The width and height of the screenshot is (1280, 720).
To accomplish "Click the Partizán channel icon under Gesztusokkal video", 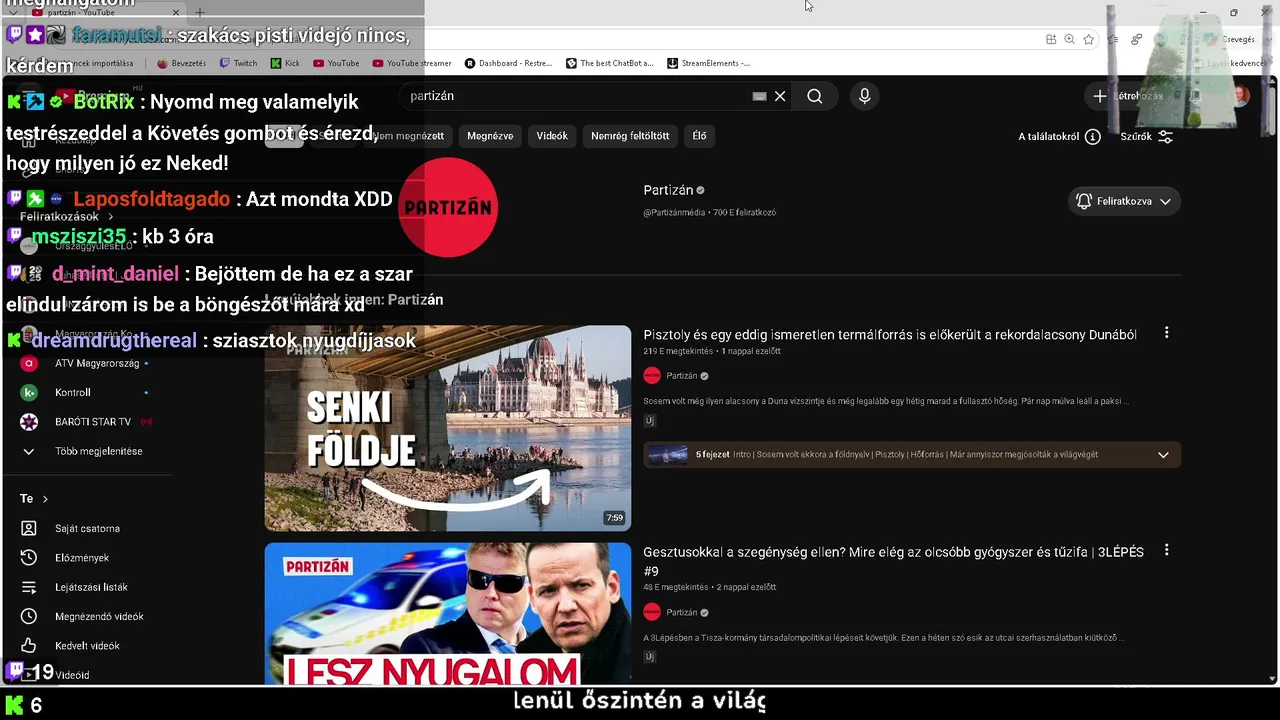I will point(652,612).
